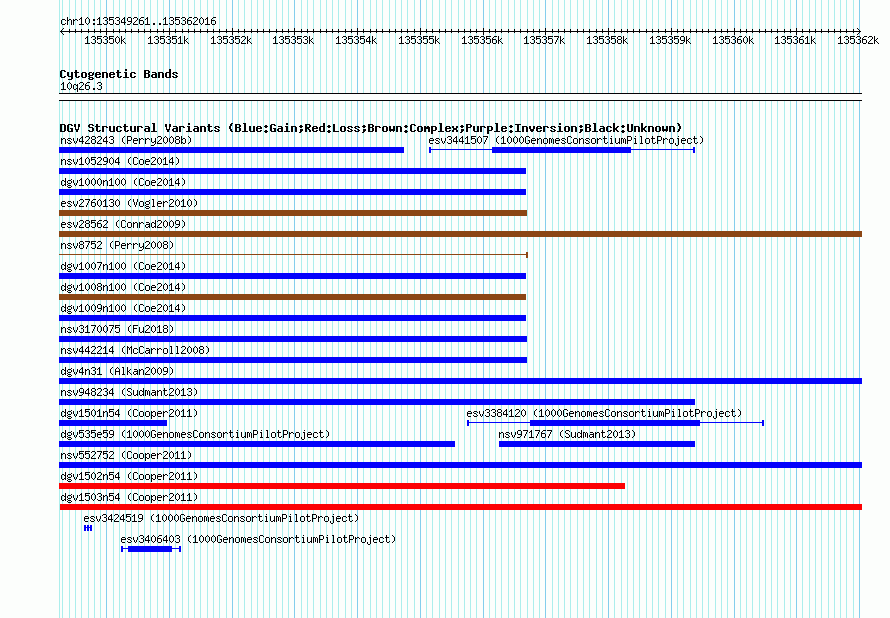
Task: Click the nsv3170075 (Fu2018) label
Action: point(117,329)
